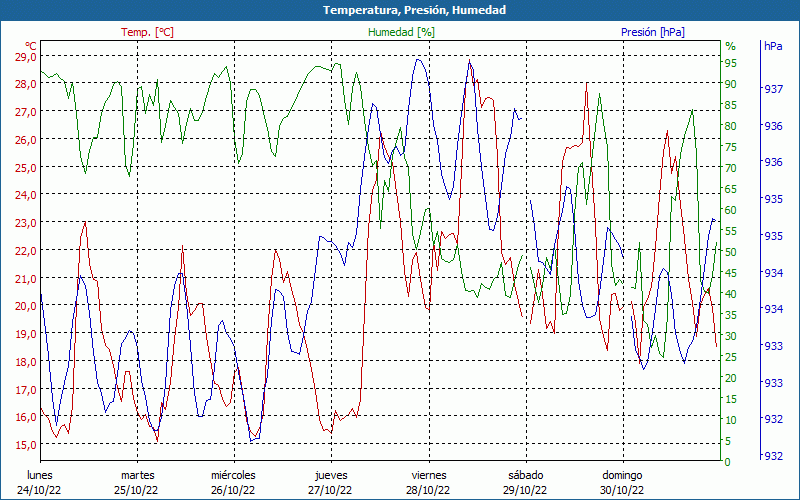Click the '18,0' temperature axis tick
The width and height of the screenshot is (800, 500).
pyautogui.click(x=26, y=361)
